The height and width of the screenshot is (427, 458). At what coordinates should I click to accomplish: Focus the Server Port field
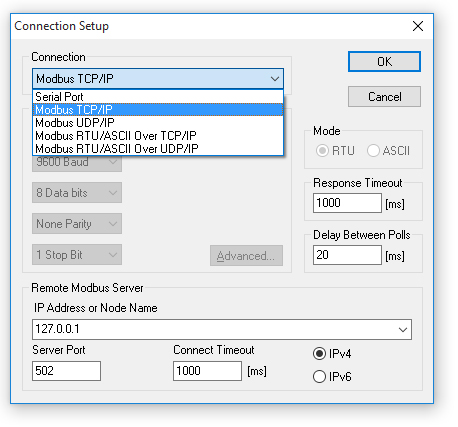click(x=66, y=371)
